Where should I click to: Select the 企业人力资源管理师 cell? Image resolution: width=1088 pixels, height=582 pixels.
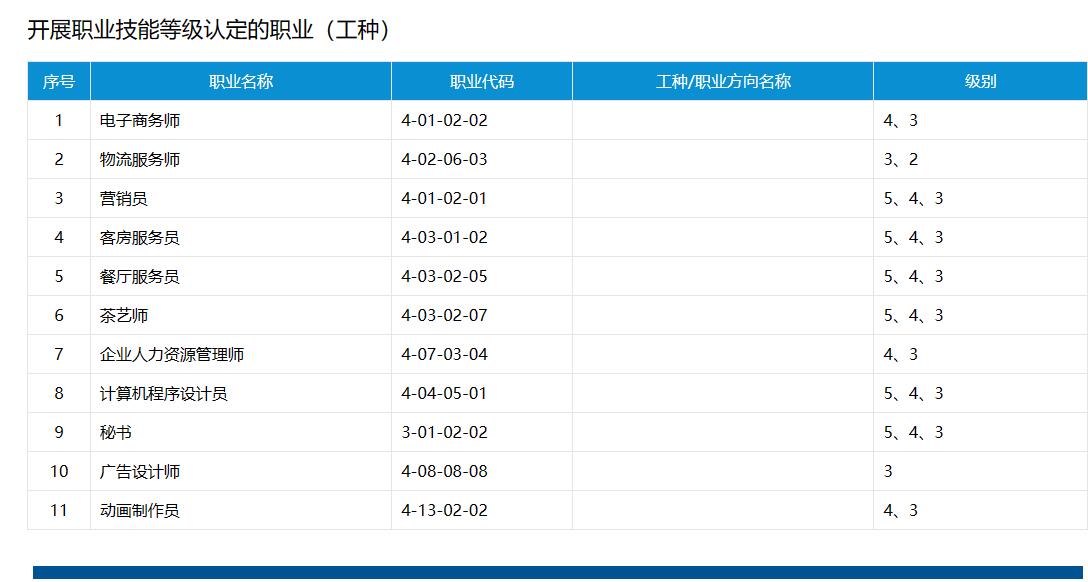172,355
